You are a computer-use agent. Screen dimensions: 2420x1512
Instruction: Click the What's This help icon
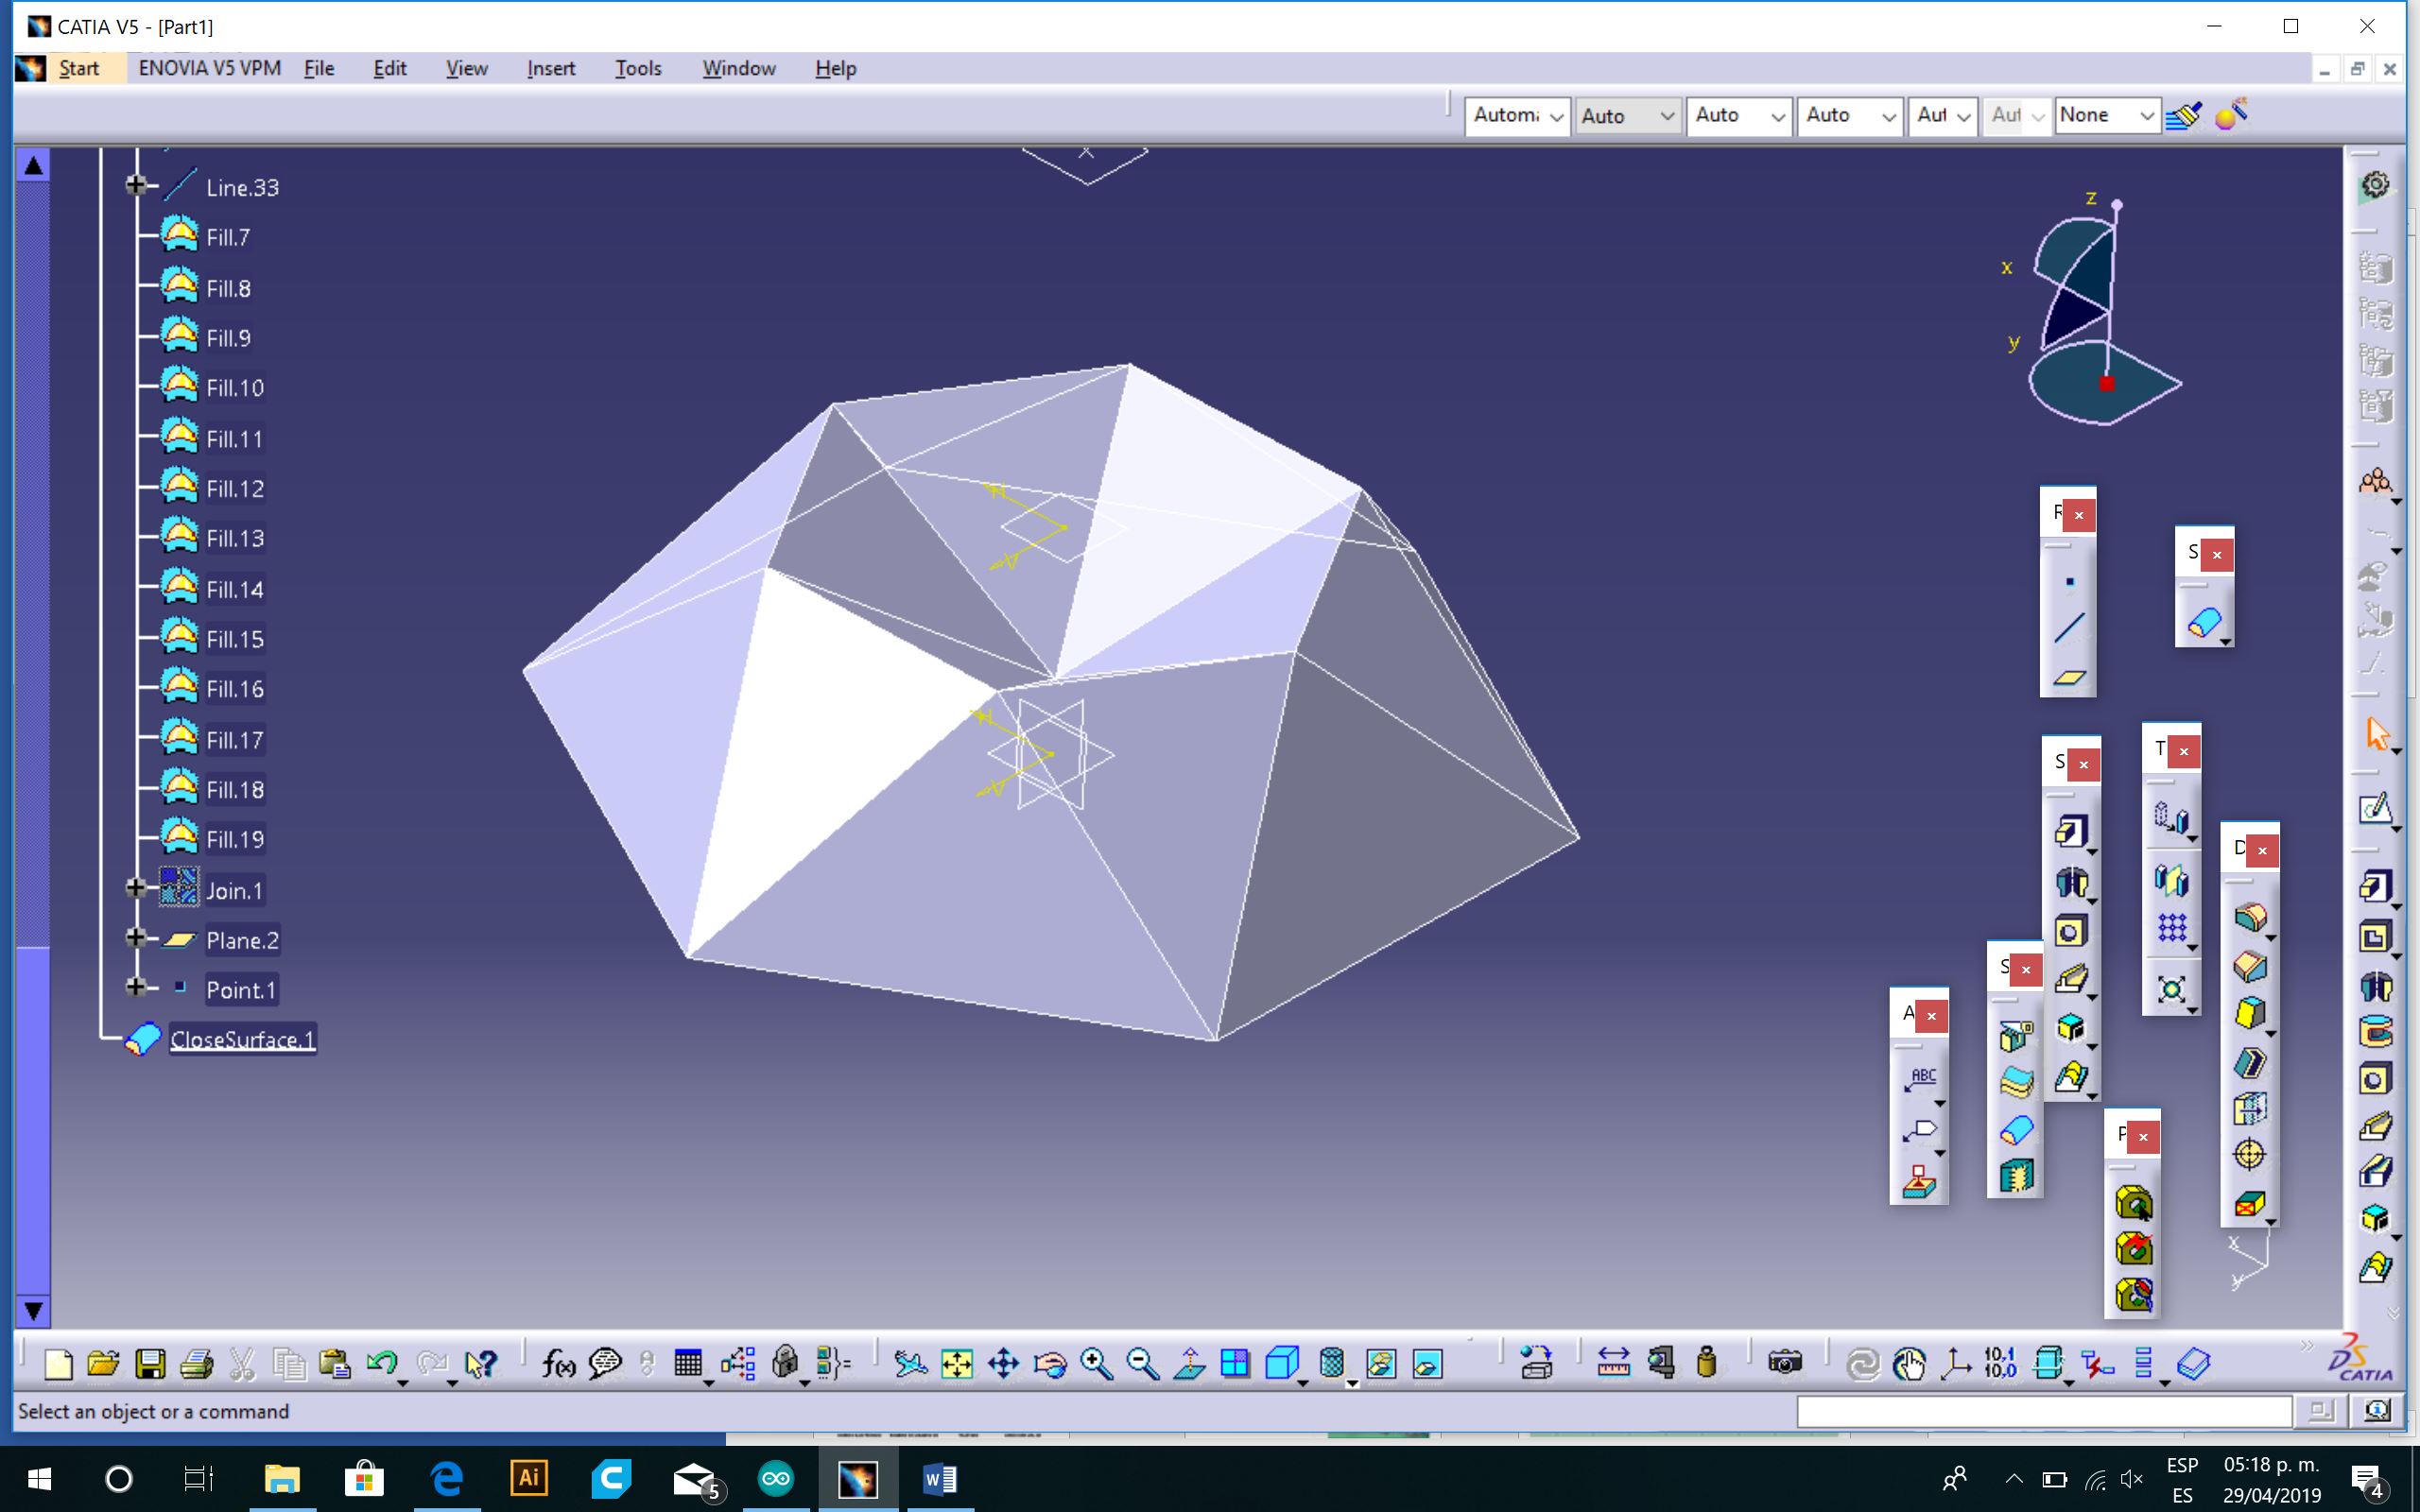point(480,1363)
